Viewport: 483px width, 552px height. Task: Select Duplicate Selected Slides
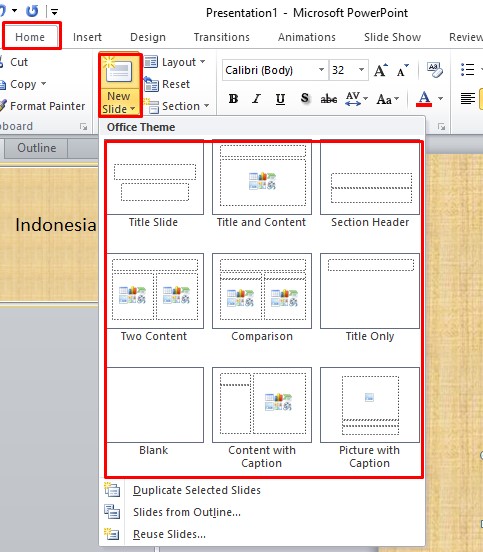tap(262, 490)
